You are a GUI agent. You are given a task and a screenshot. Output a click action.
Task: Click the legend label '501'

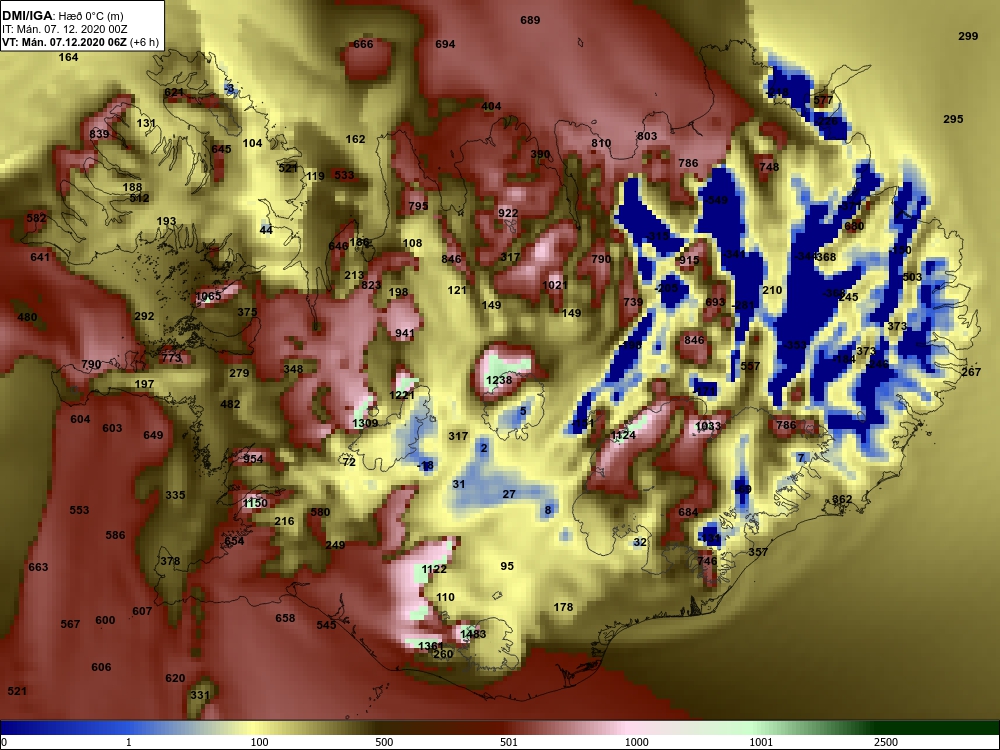click(509, 742)
